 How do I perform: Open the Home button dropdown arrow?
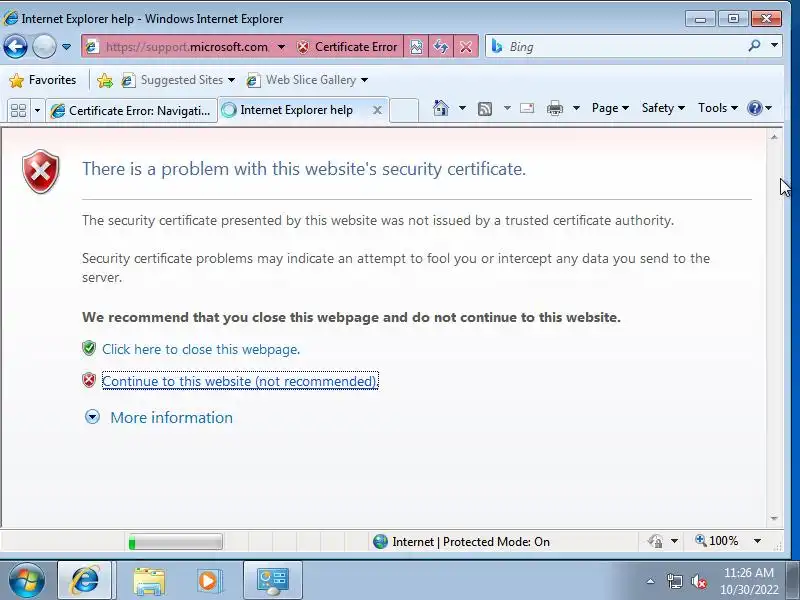tap(462, 108)
